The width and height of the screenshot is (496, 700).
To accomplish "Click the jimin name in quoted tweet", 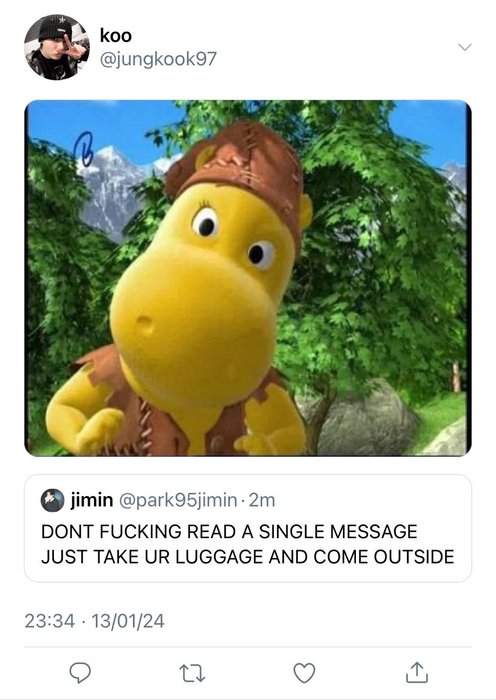I will (x=92, y=500).
